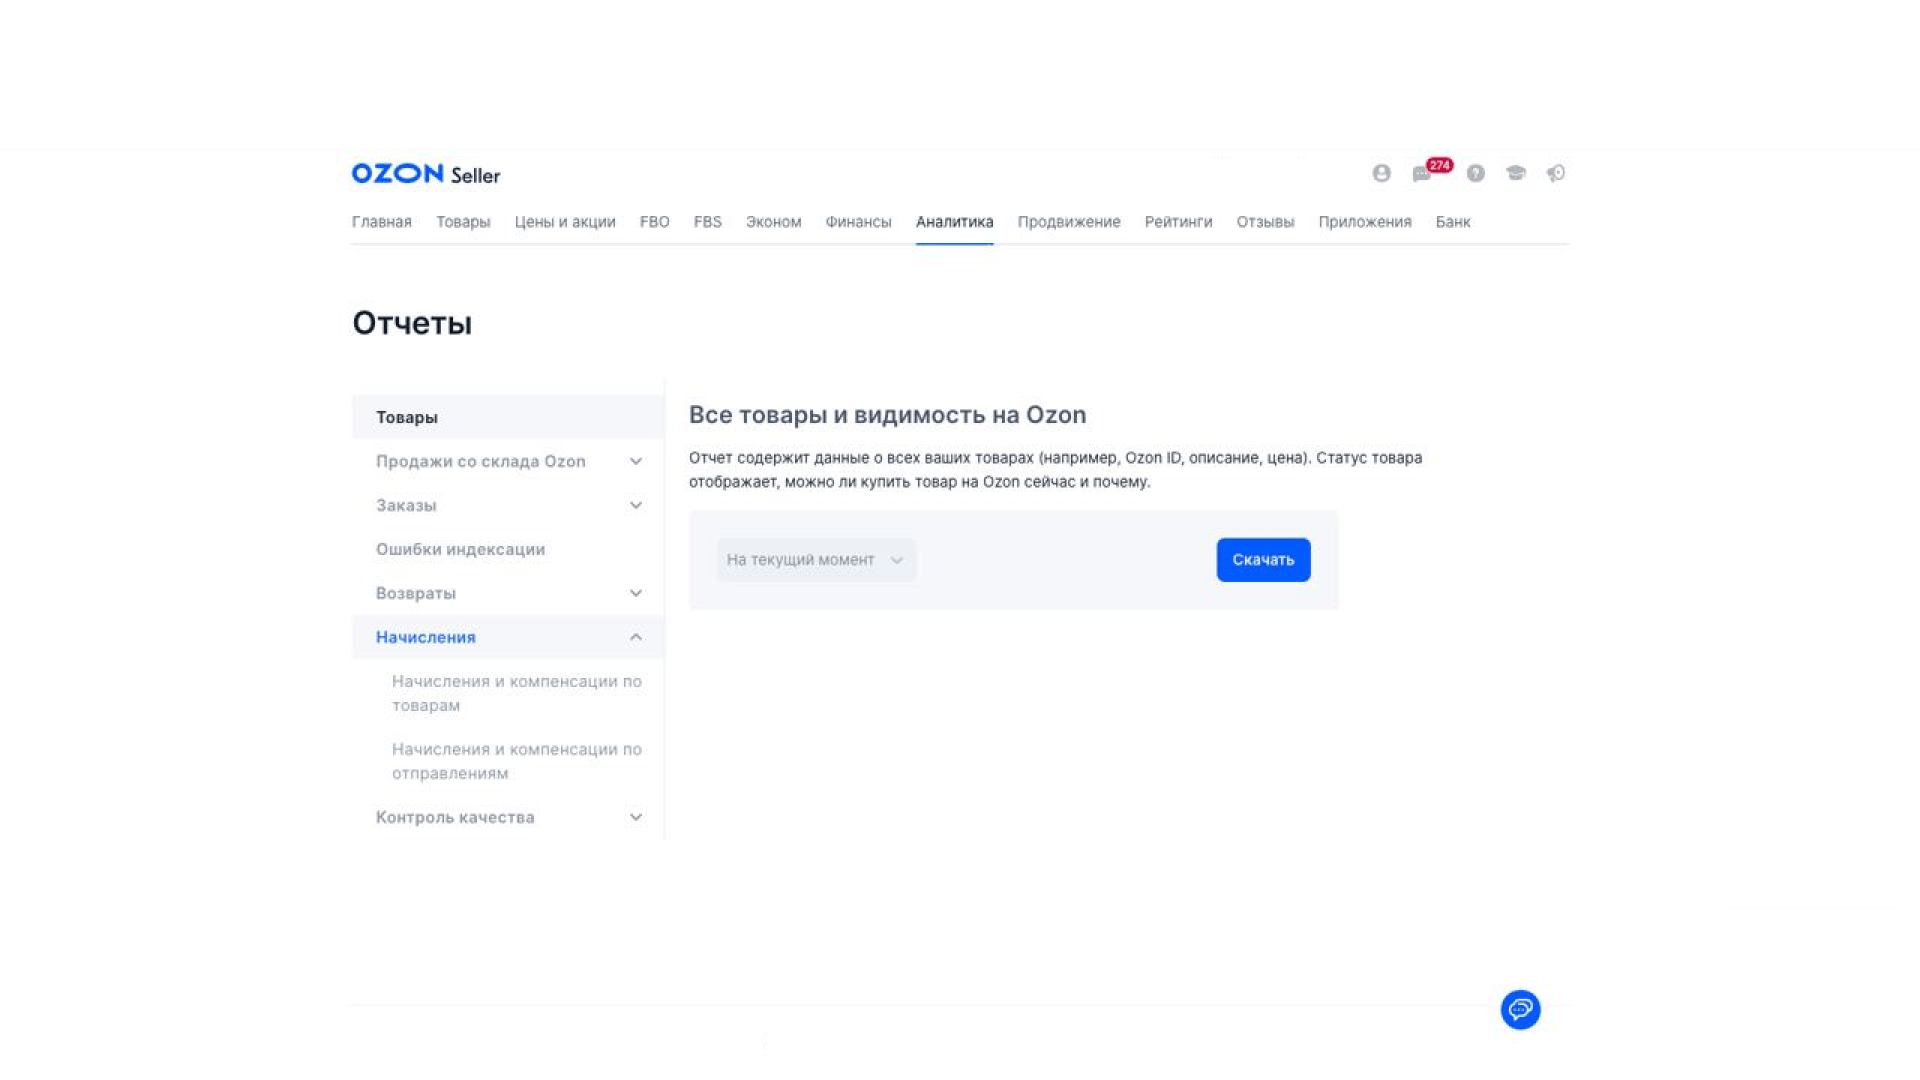
Task: Open the Банк tab
Action: point(1453,222)
